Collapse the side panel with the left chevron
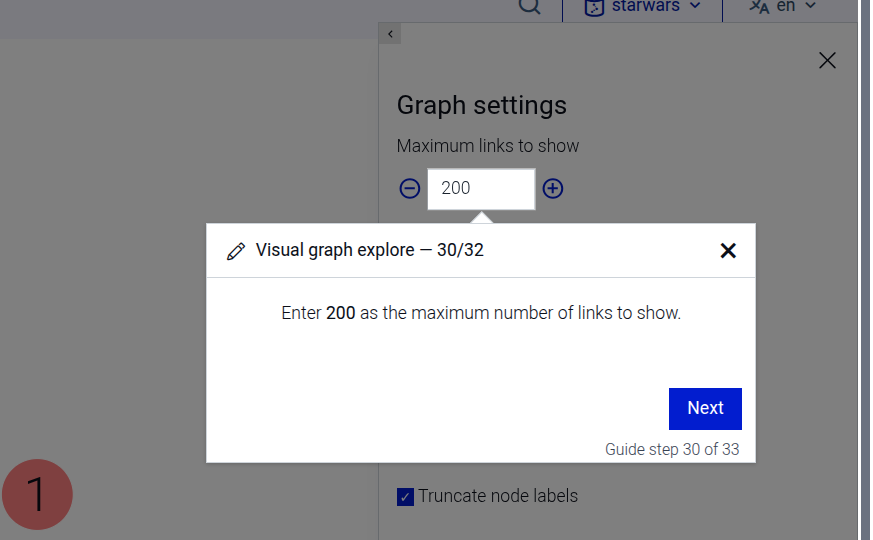The width and height of the screenshot is (873, 540). [390, 34]
